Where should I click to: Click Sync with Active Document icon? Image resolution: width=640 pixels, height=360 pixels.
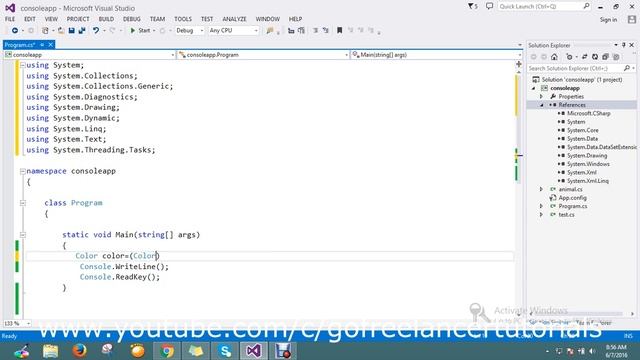coord(584,57)
